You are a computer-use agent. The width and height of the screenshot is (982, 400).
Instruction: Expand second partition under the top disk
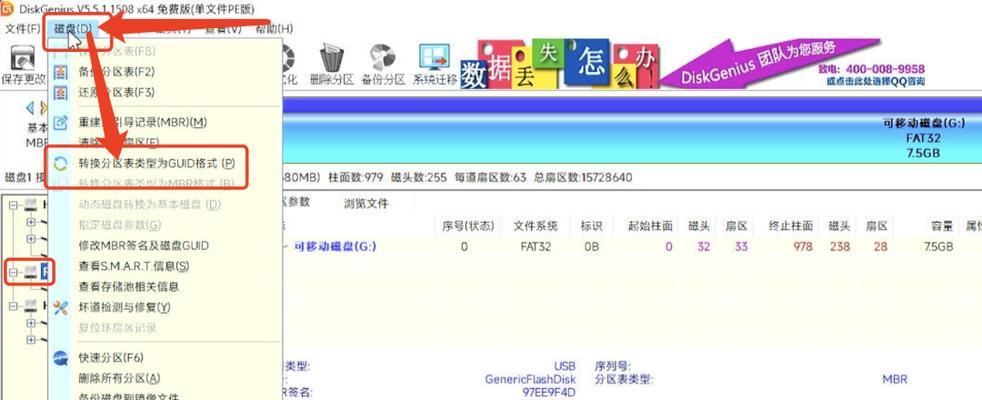[31, 238]
